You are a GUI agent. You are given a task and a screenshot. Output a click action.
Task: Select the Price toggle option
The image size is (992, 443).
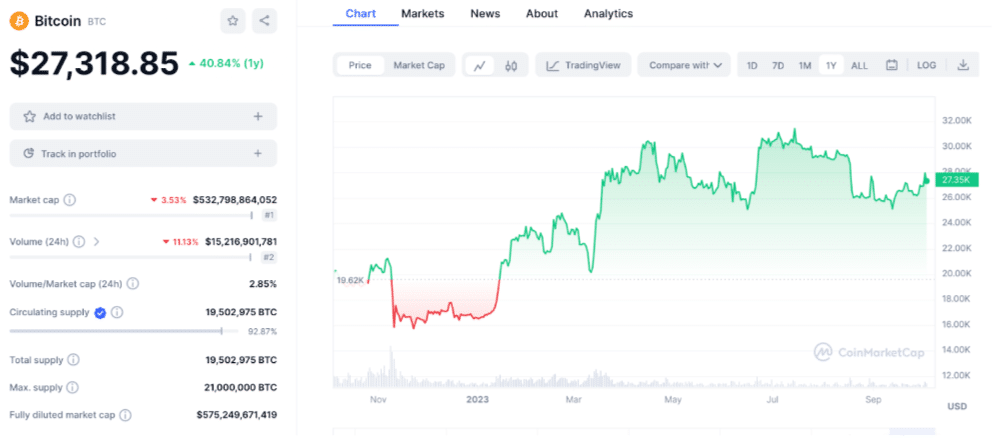pos(360,65)
